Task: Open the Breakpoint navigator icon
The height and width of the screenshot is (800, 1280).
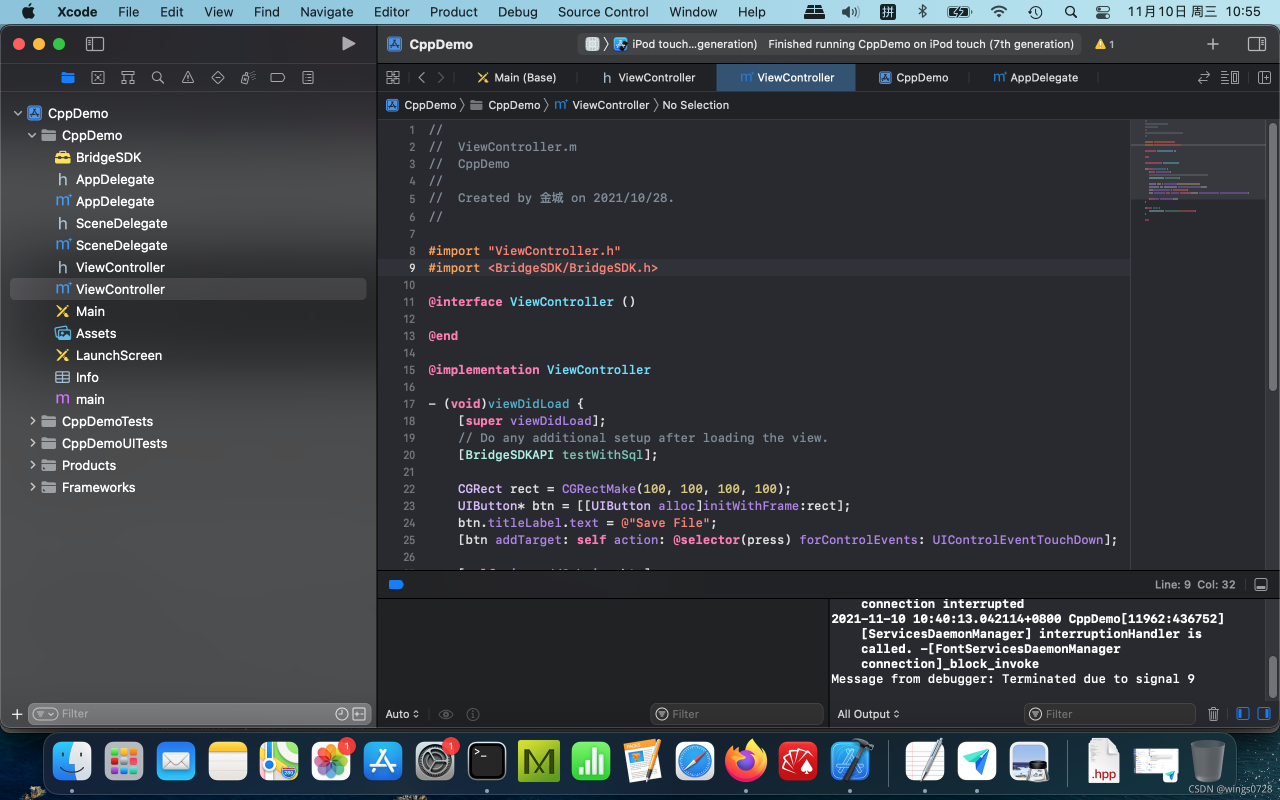Action: (x=278, y=78)
